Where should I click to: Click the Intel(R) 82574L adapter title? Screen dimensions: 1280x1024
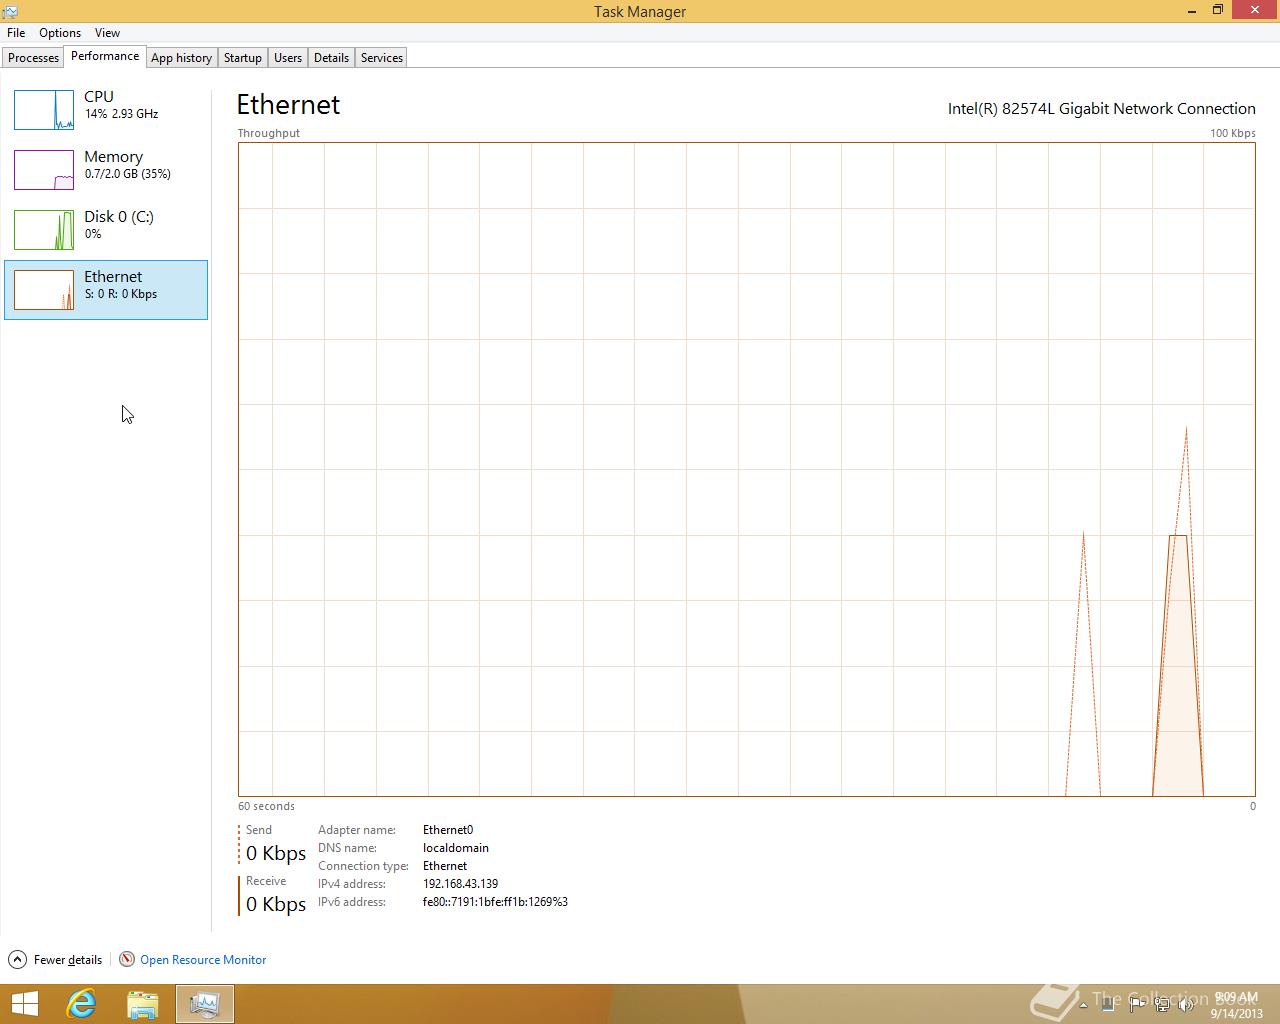(1102, 108)
